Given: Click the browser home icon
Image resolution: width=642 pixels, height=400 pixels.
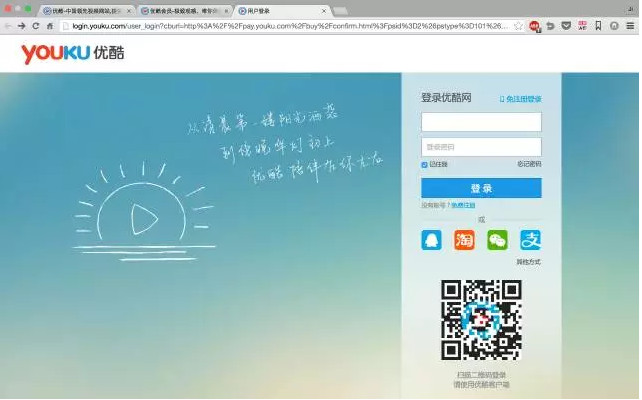Looking at the screenshot, I should click(50, 26).
